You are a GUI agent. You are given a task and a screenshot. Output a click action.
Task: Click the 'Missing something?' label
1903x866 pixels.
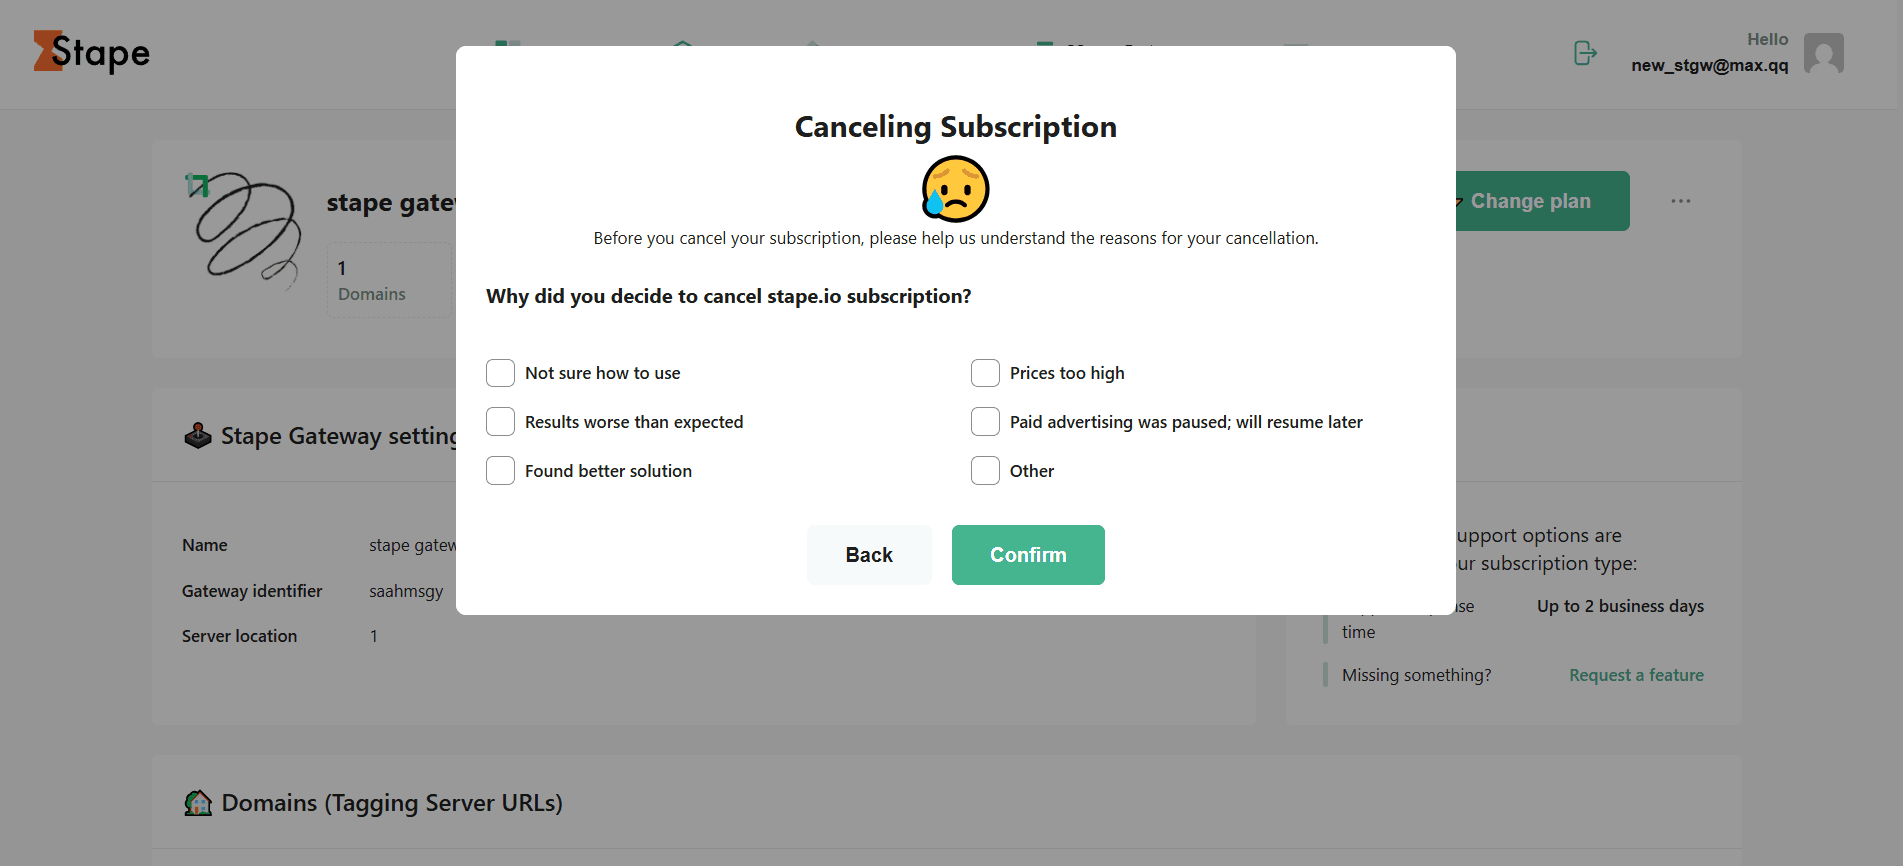coord(1416,675)
